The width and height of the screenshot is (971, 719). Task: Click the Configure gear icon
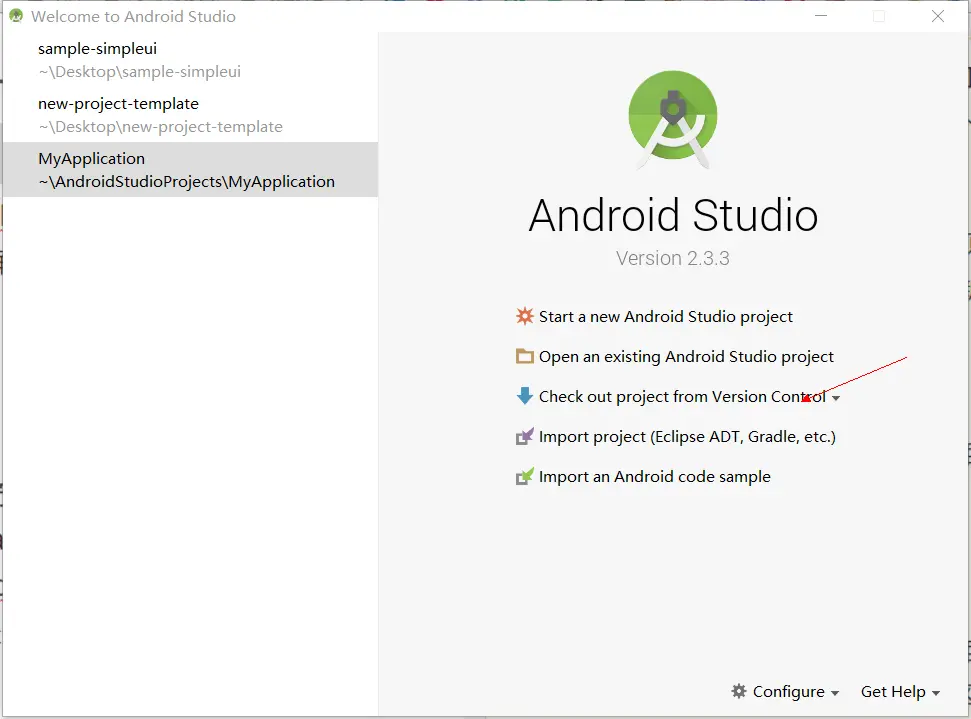pyautogui.click(x=739, y=691)
